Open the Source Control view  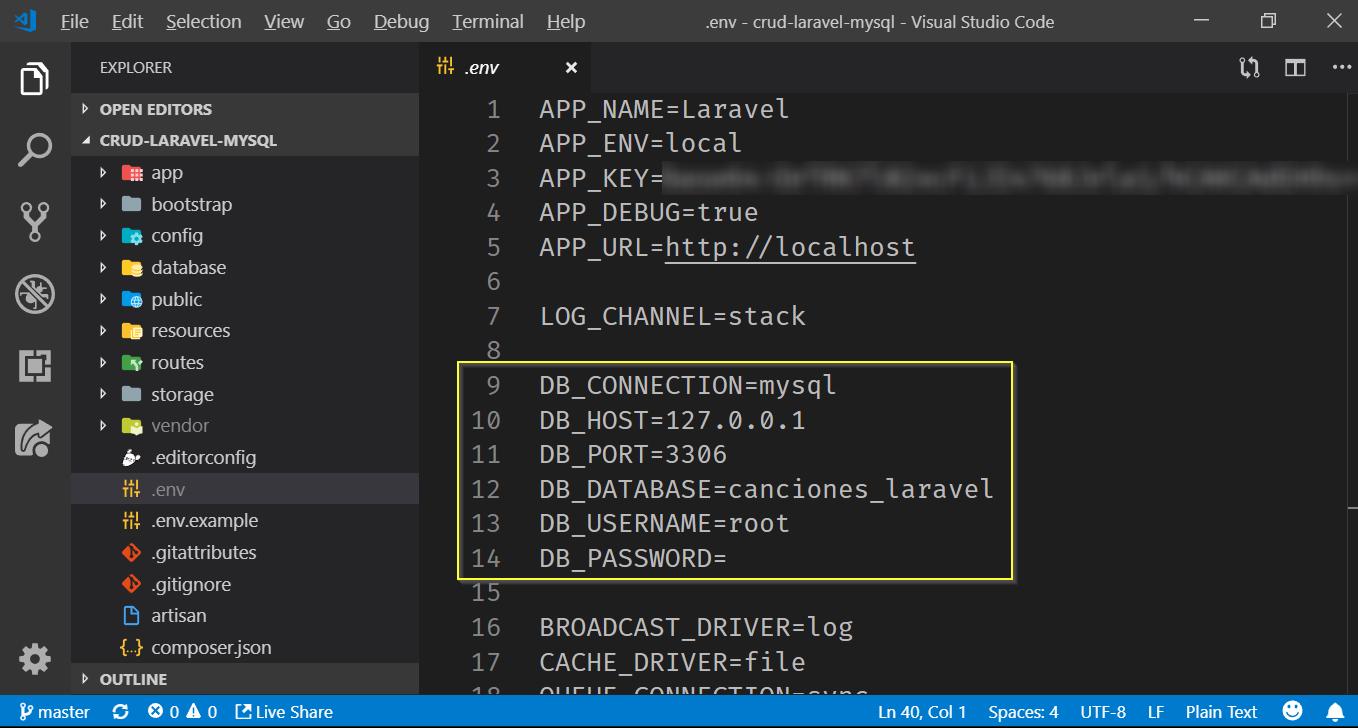pyautogui.click(x=35, y=222)
